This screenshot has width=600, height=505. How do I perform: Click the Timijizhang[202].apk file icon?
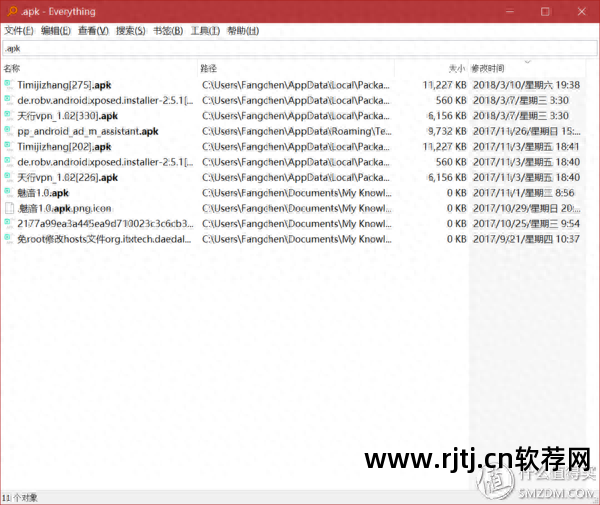(x=8, y=146)
